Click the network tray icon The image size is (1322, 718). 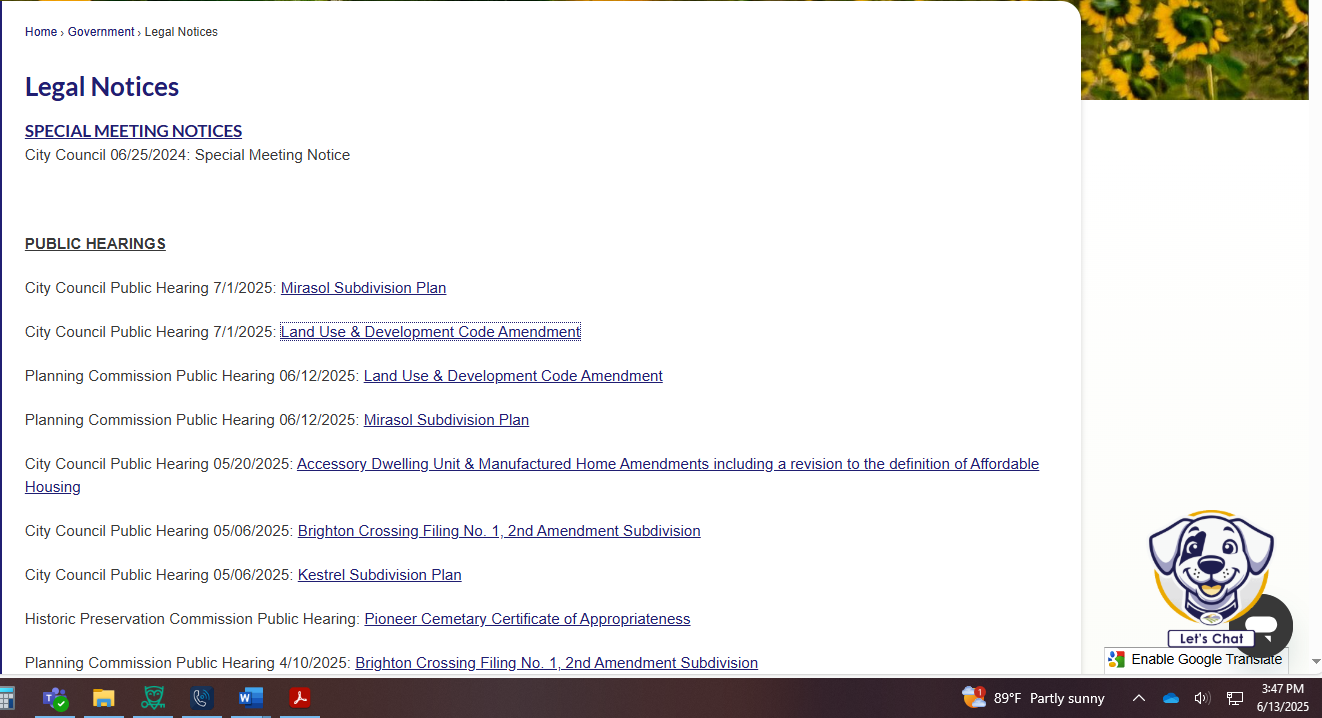pos(1235,698)
